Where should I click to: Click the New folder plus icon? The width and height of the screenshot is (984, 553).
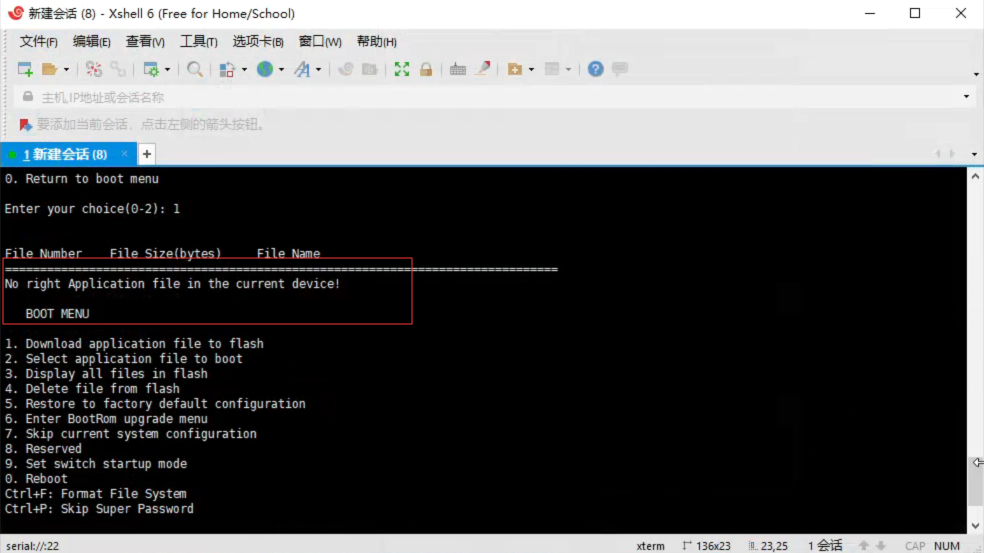tap(515, 69)
